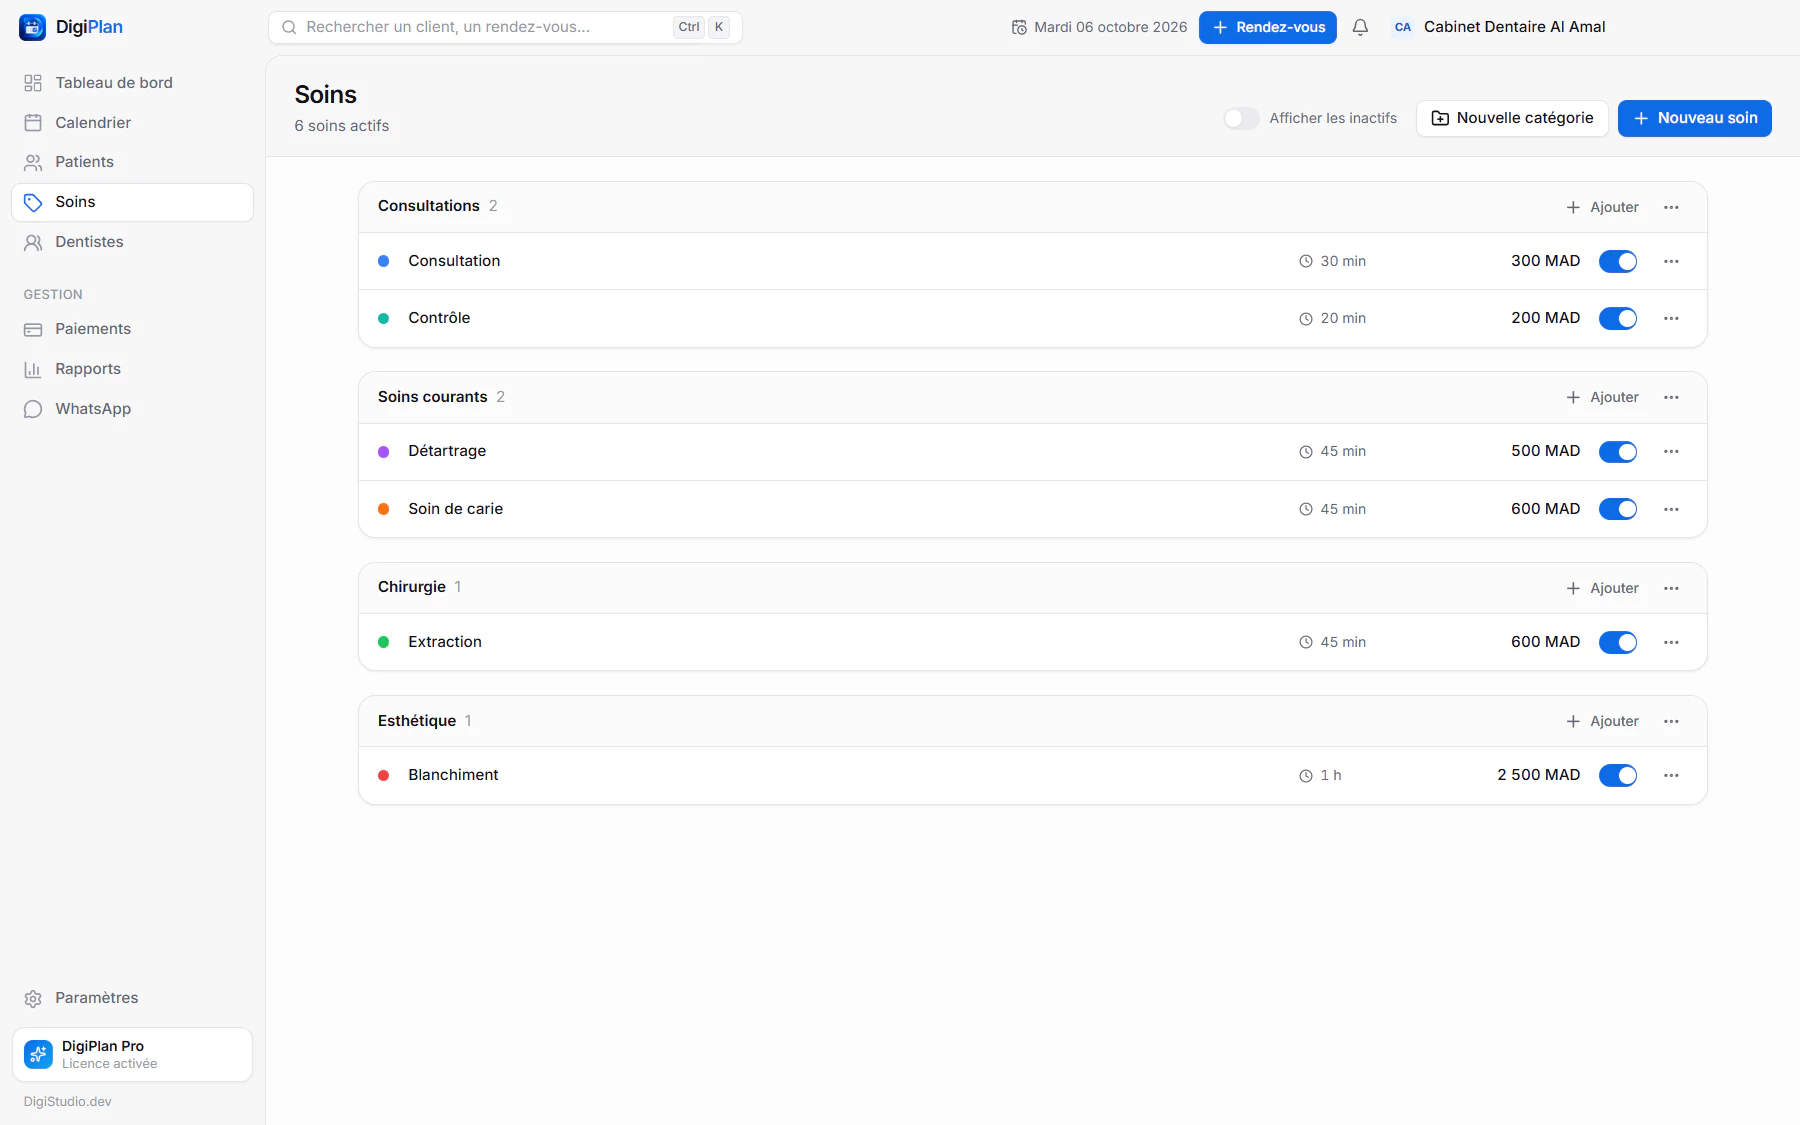Open the Dentistes section
Viewport: 1800px width, 1125px height.
[x=132, y=242]
